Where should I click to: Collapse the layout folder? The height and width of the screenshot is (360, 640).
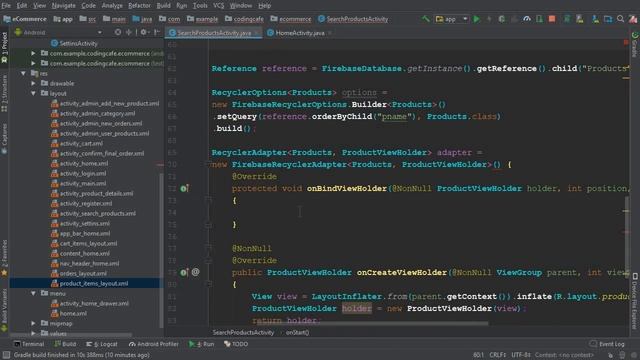click(x=33, y=93)
